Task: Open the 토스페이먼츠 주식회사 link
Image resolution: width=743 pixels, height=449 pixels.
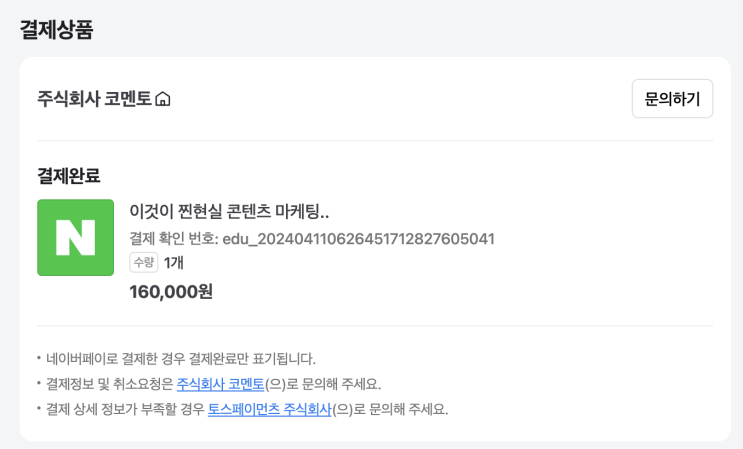Action: click(269, 409)
